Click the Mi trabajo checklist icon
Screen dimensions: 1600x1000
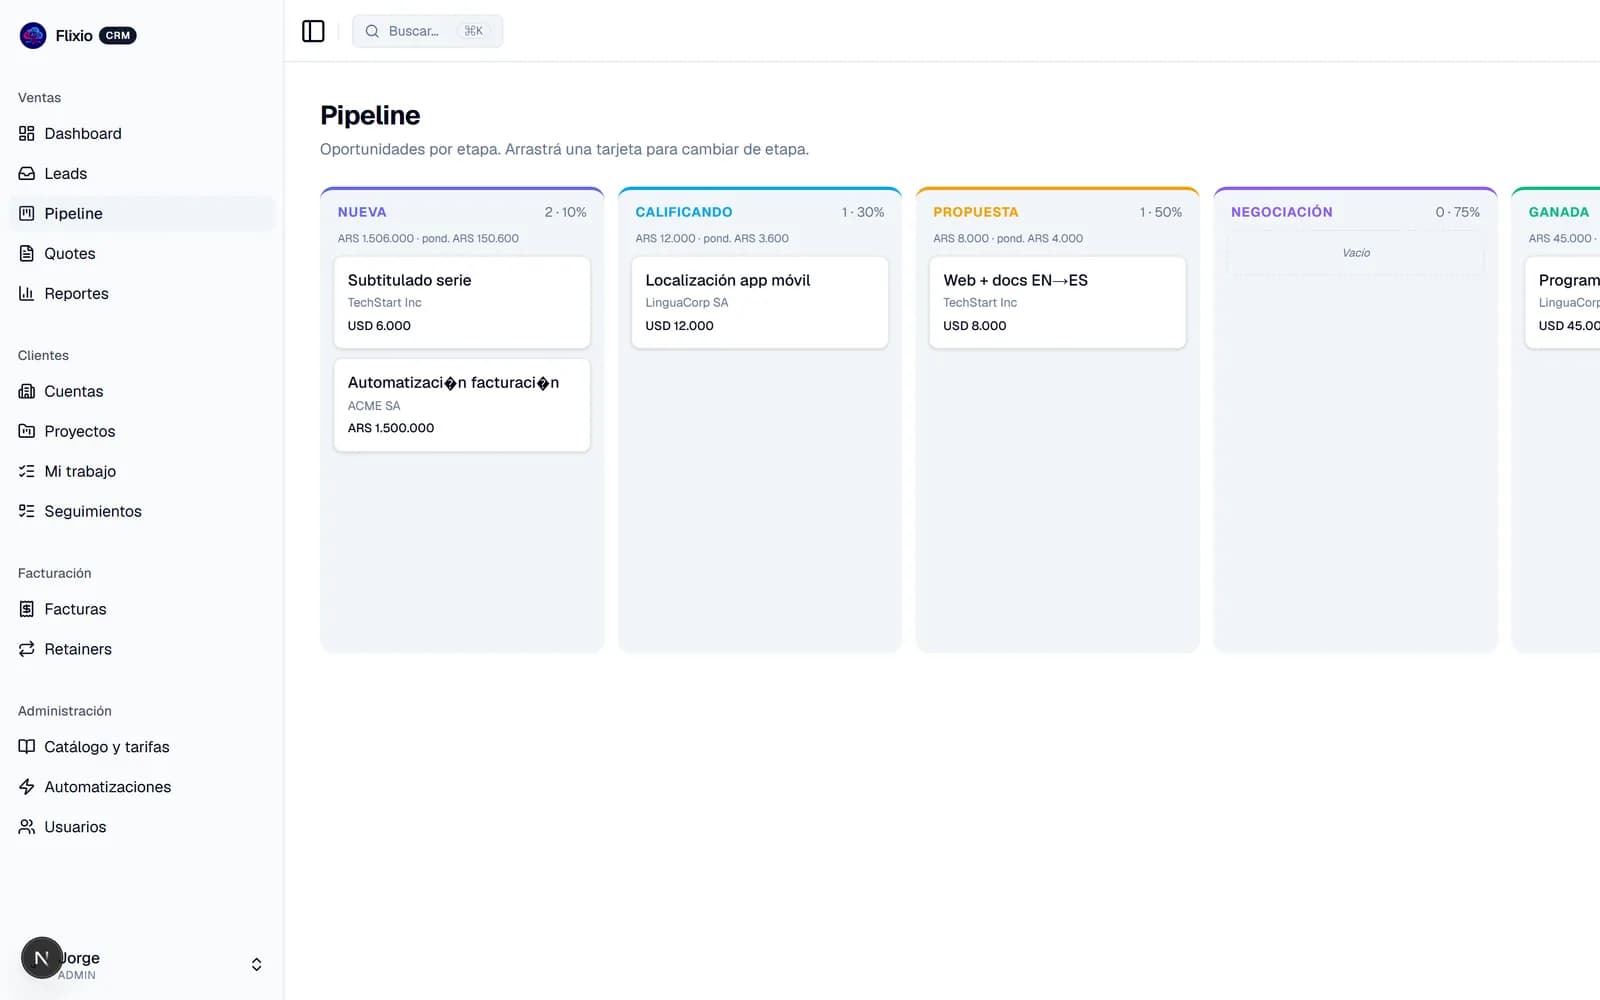click(x=27, y=471)
